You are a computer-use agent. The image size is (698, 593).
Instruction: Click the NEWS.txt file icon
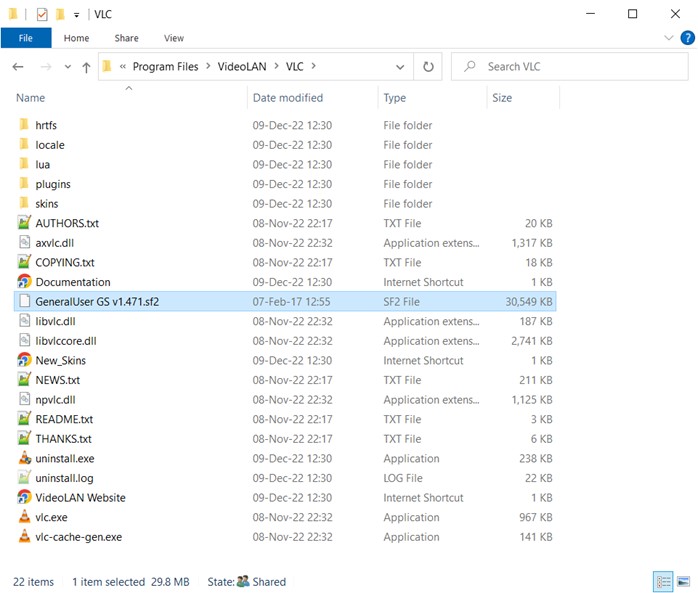point(24,379)
